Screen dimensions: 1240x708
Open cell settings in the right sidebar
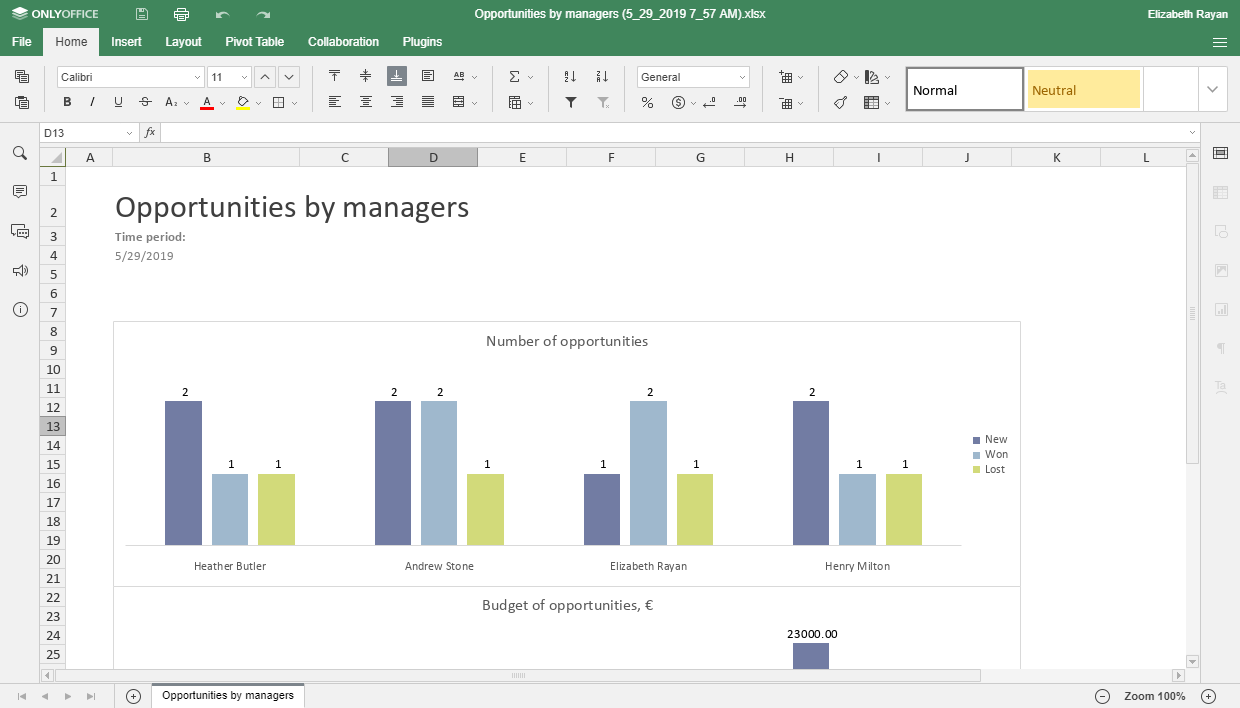pos(1220,152)
